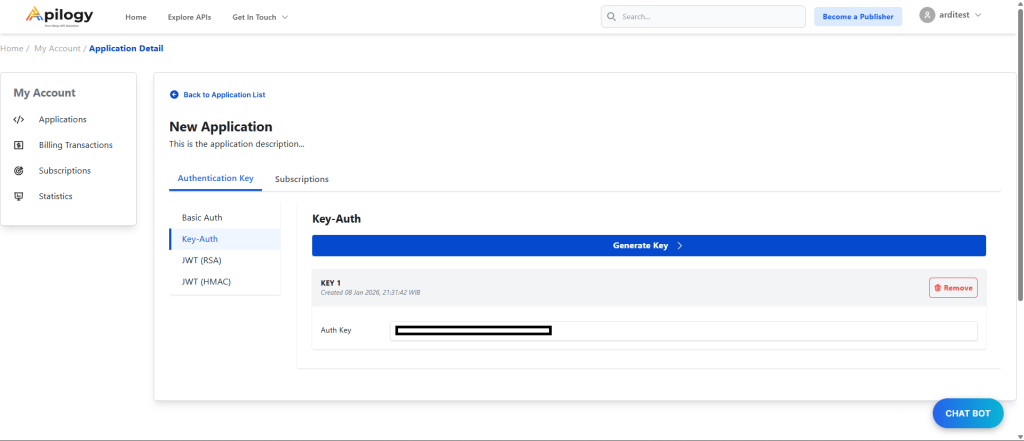This screenshot has height=441, width=1024.
Task: Click the search magnifier icon
Action: click(612, 17)
